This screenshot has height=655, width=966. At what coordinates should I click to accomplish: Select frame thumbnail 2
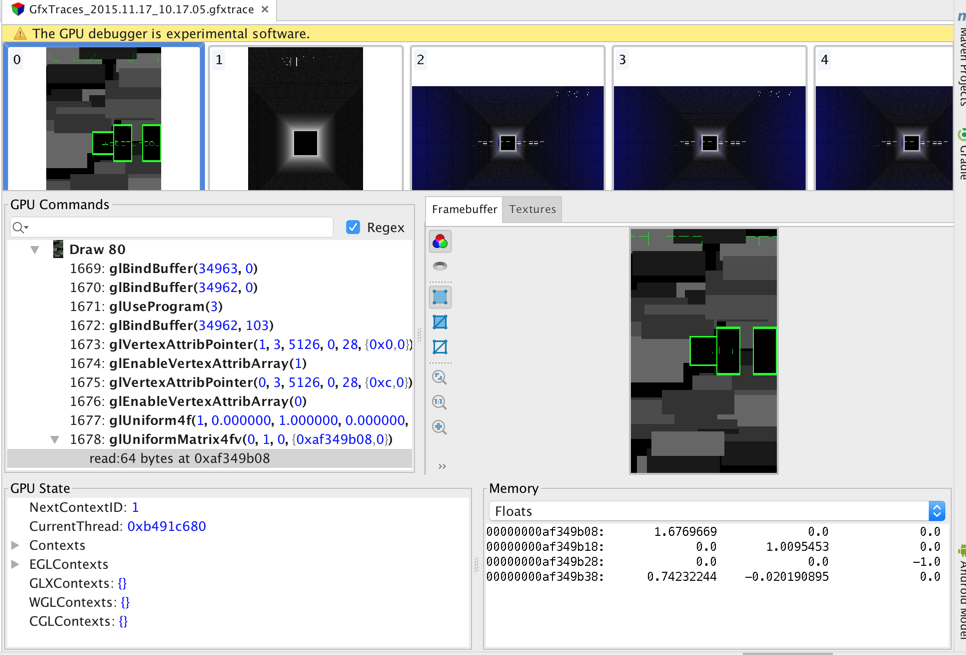507,118
